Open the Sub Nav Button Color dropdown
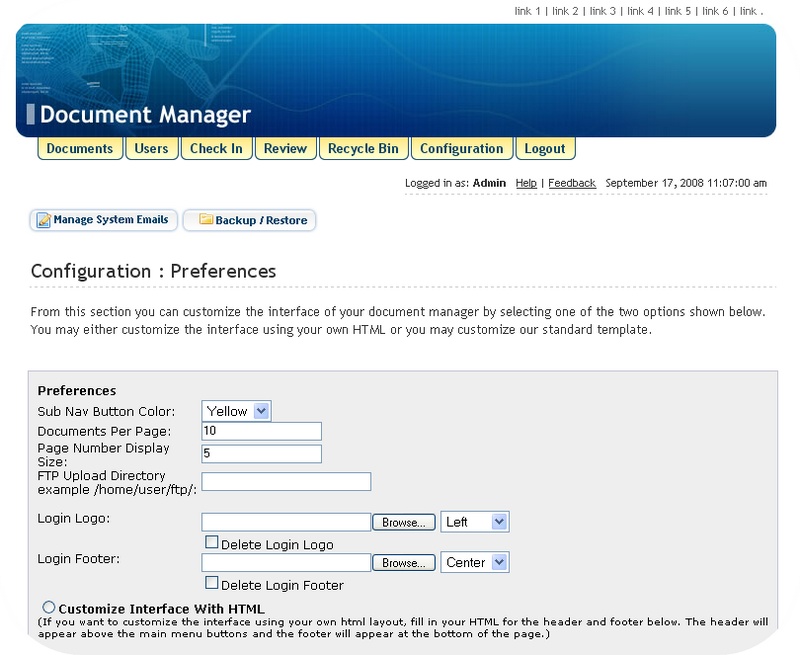This screenshot has width=800, height=655. pyautogui.click(x=236, y=411)
